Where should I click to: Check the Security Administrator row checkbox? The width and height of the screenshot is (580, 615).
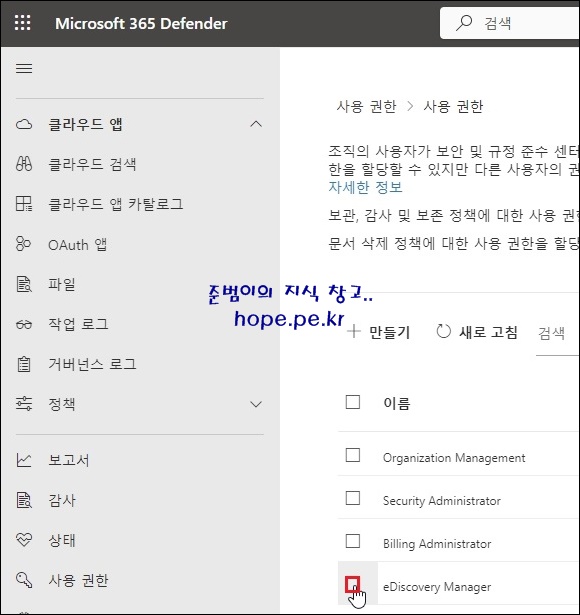(353, 498)
